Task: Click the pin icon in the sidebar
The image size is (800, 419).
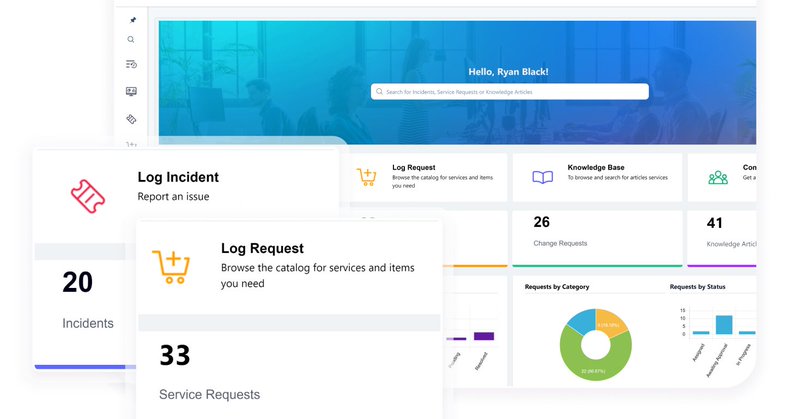Action: [133, 20]
